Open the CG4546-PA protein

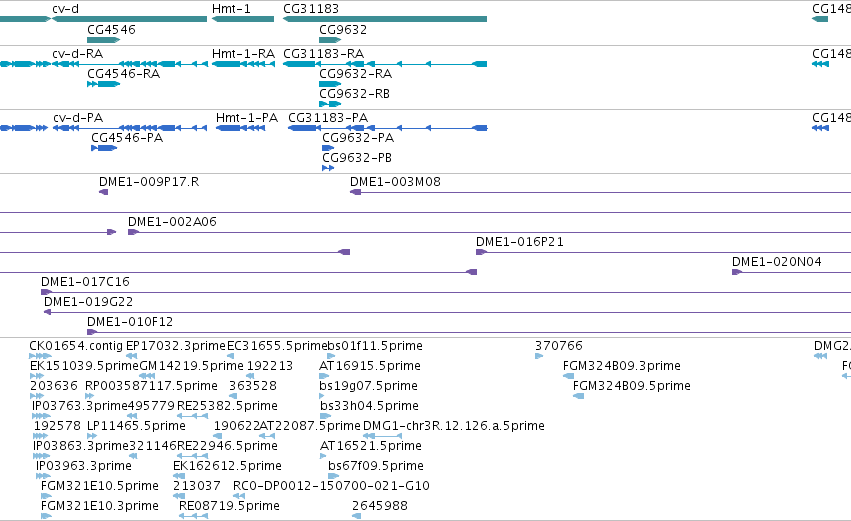[x=104, y=148]
